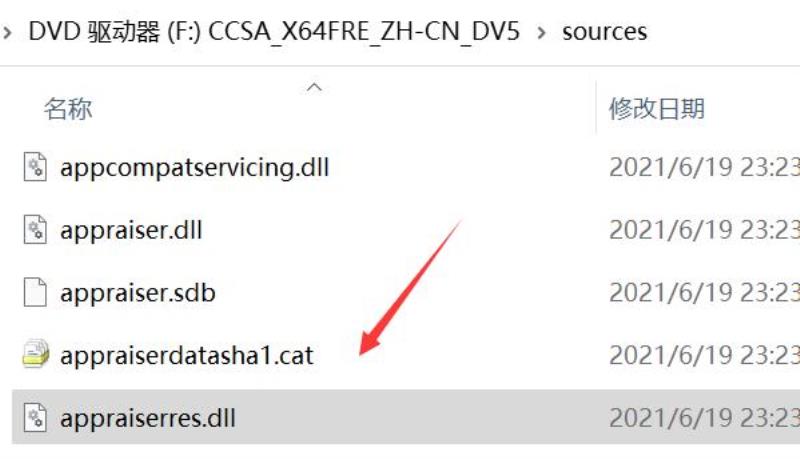Sort files by the 名称 column header
Screen dimensions: 800x459
pos(68,109)
